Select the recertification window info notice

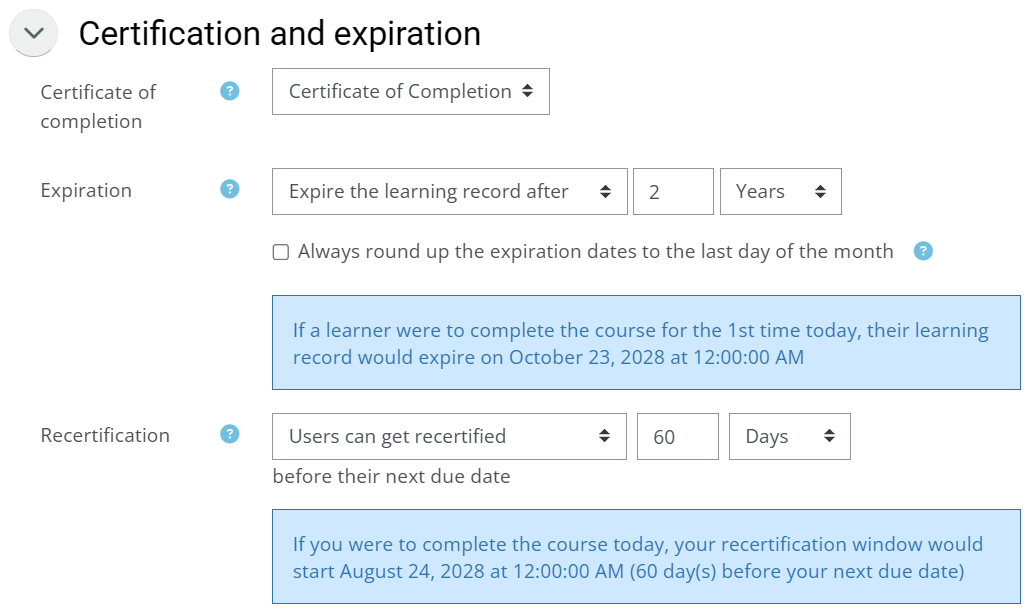(x=646, y=557)
